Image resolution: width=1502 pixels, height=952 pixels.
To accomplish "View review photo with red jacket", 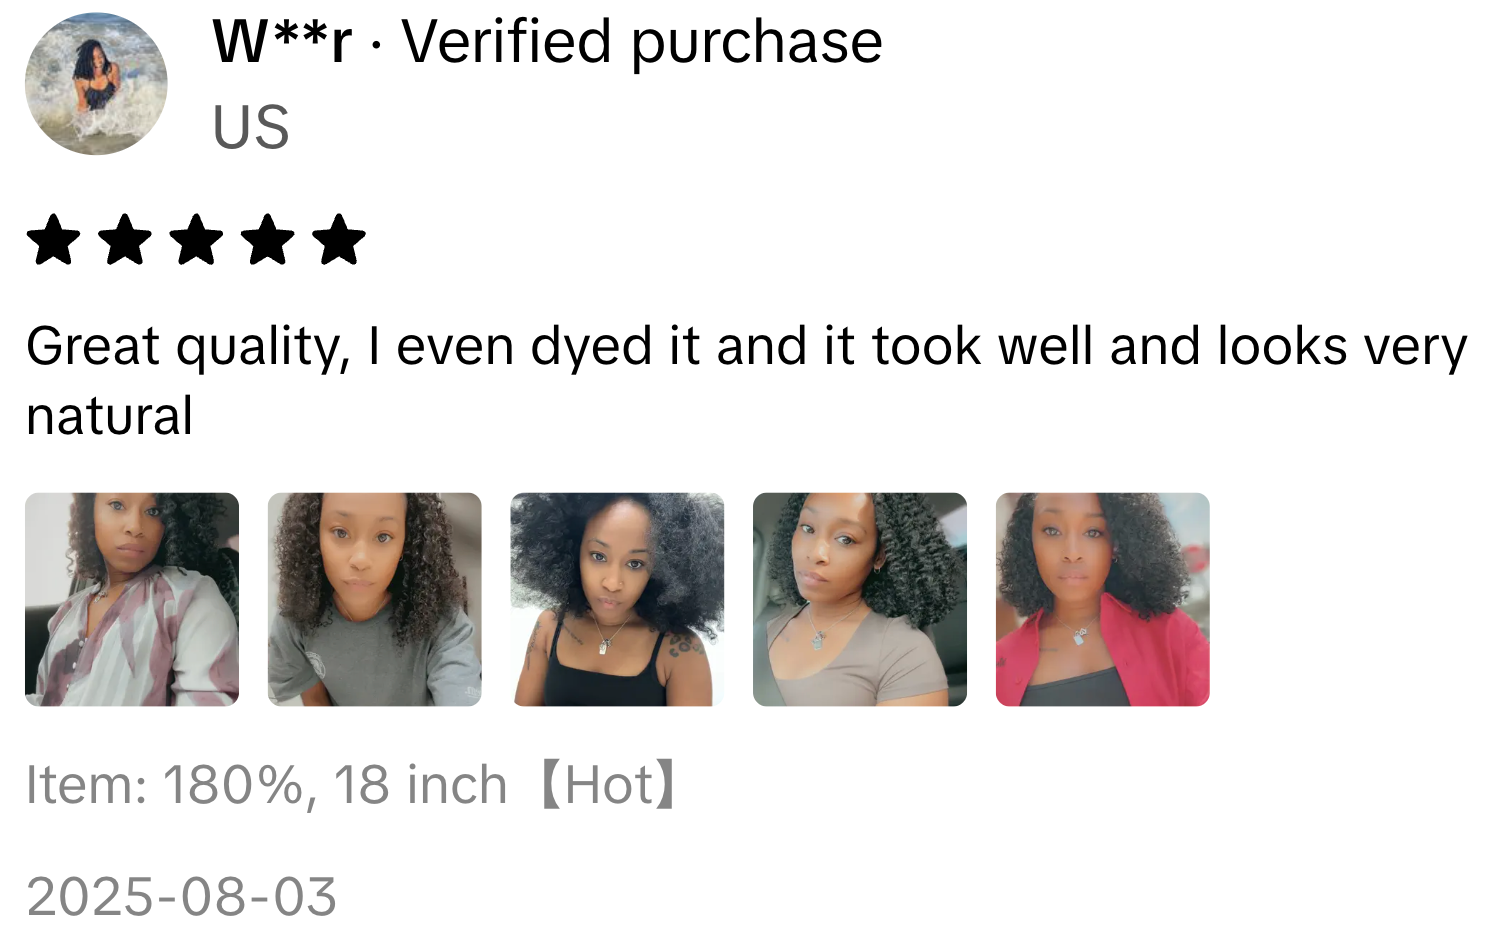I will click(1103, 599).
